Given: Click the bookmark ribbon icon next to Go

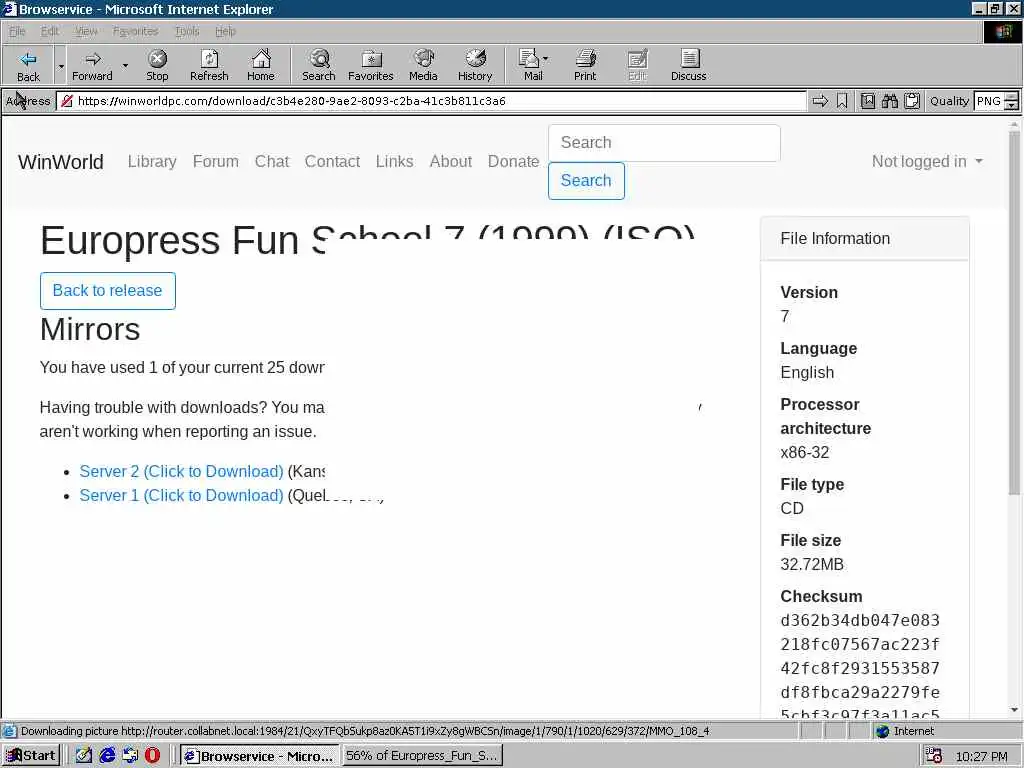Looking at the screenshot, I should click(x=842, y=101).
